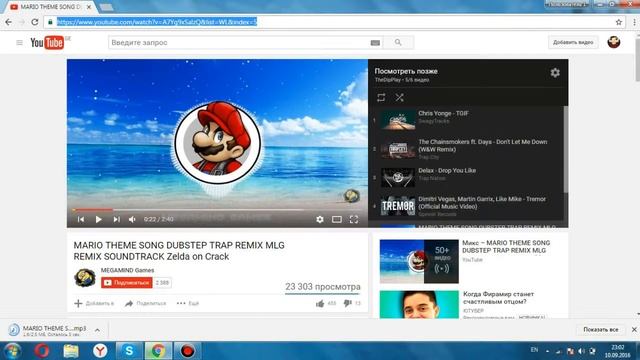Screen dimensions: 640x360
Task: Mute the video volume speaker icon
Action: tap(132, 219)
